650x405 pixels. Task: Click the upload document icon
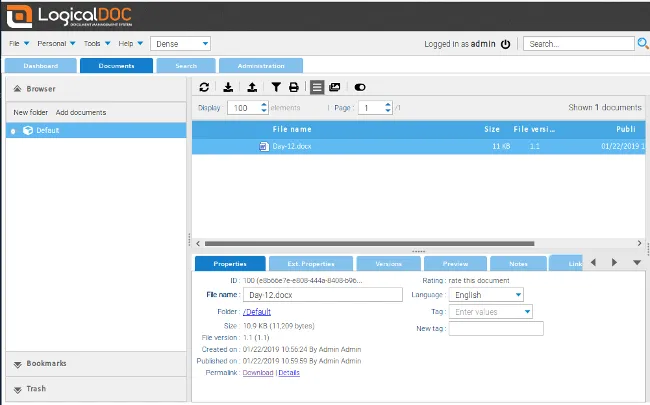(250, 88)
